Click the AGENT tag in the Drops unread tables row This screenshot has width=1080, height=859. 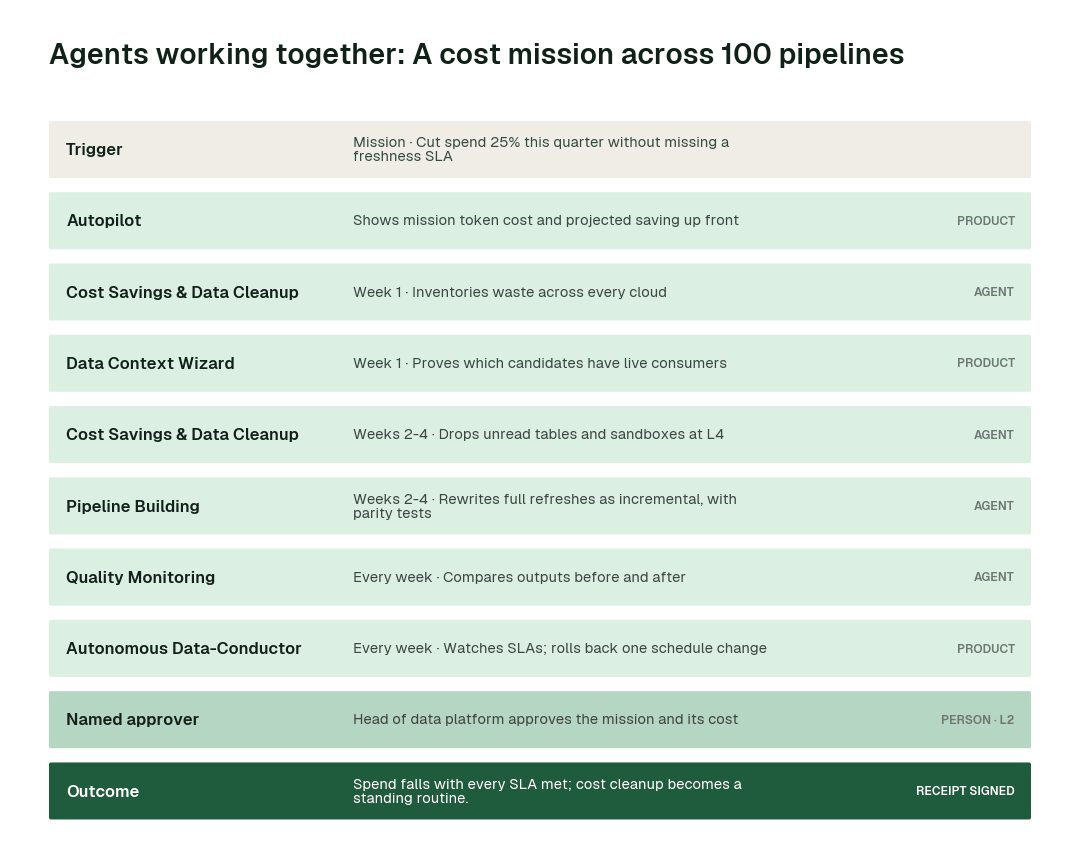[x=994, y=435]
